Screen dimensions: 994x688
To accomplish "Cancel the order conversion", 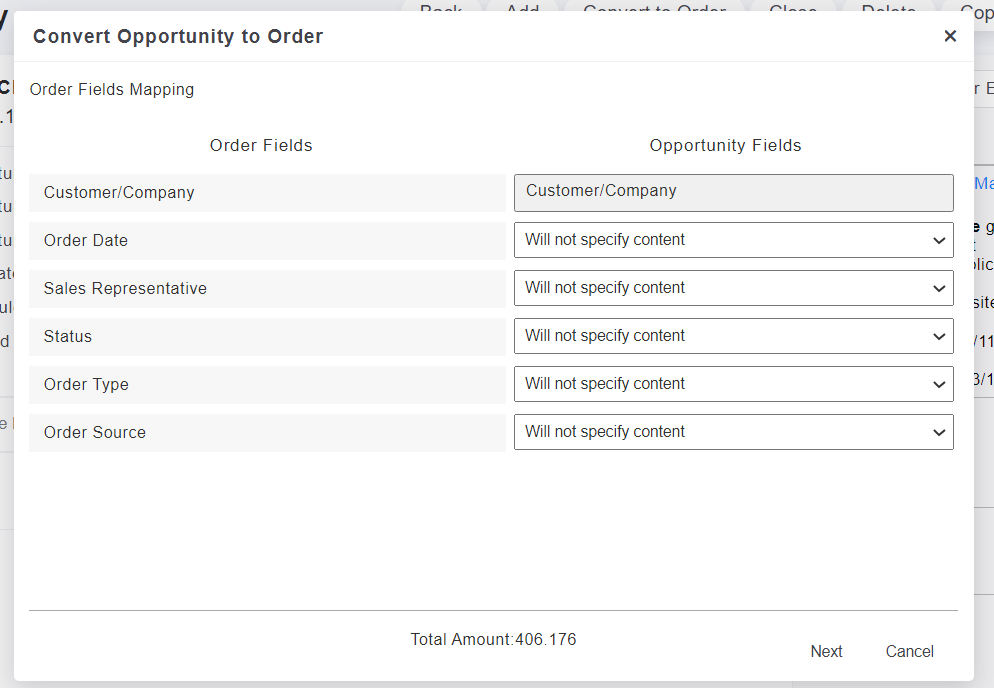I will pyautogui.click(x=909, y=651).
